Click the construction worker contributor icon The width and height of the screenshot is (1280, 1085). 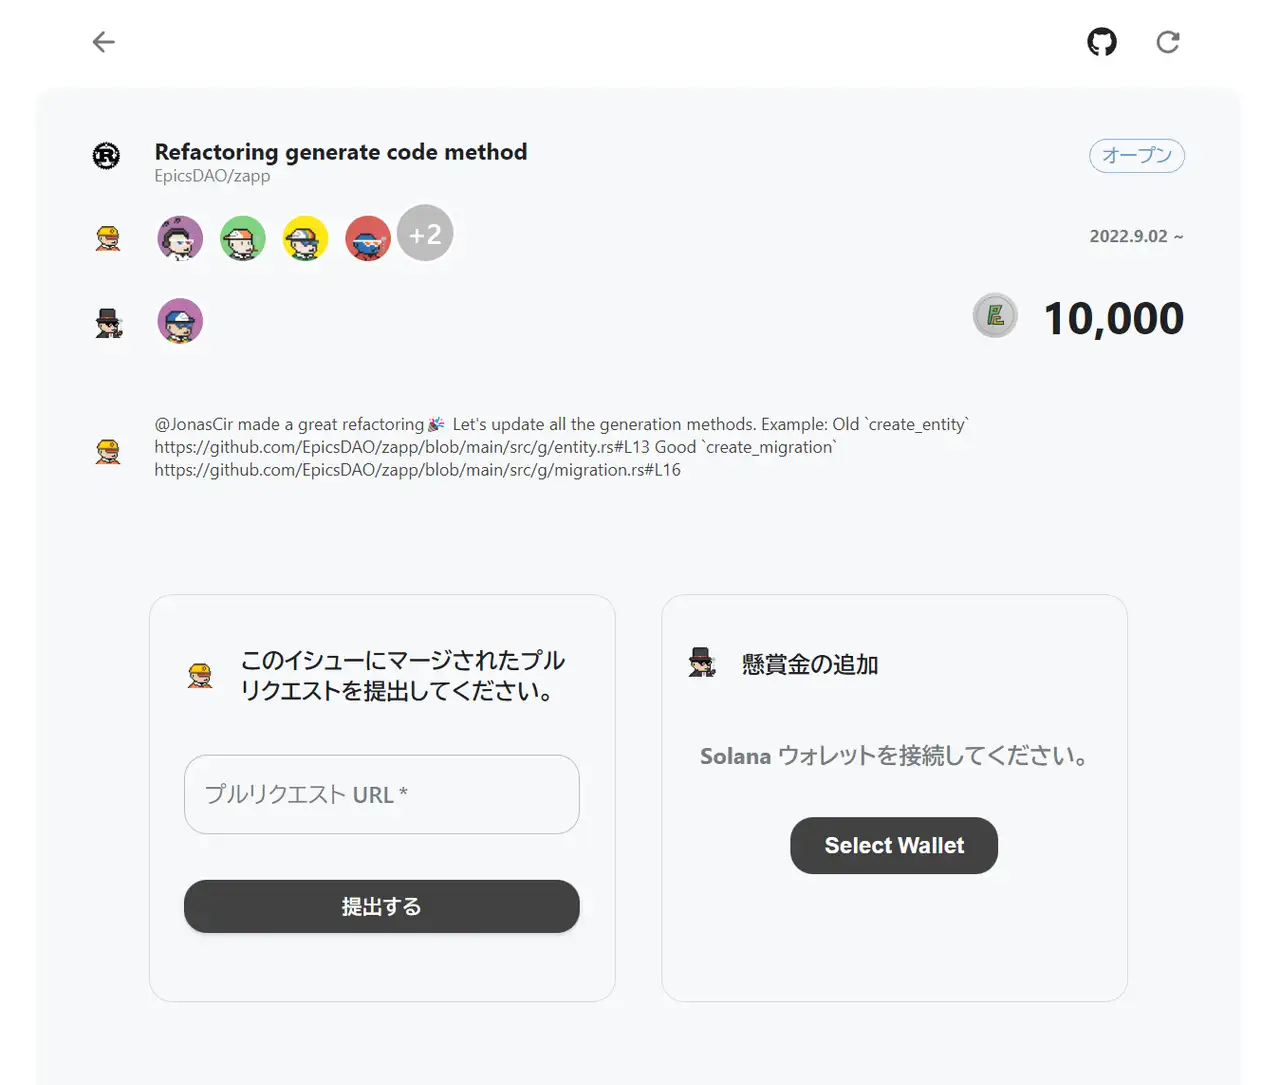pos(107,237)
